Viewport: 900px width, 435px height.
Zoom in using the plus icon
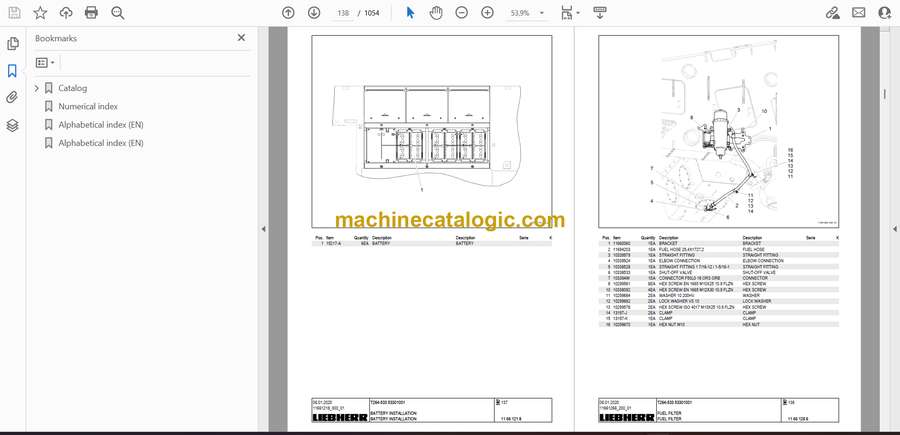coord(487,13)
